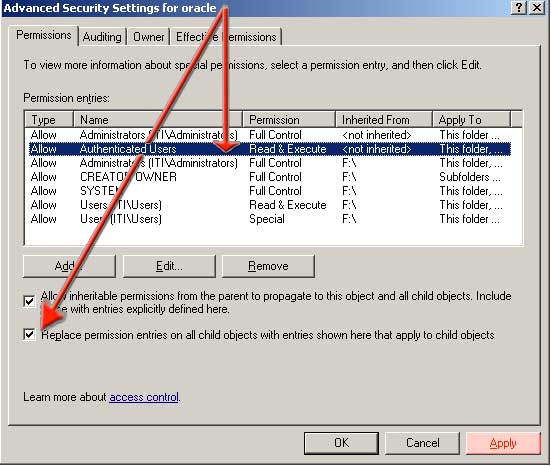Select the Permissions tab
551x466 pixels.
click(44, 35)
